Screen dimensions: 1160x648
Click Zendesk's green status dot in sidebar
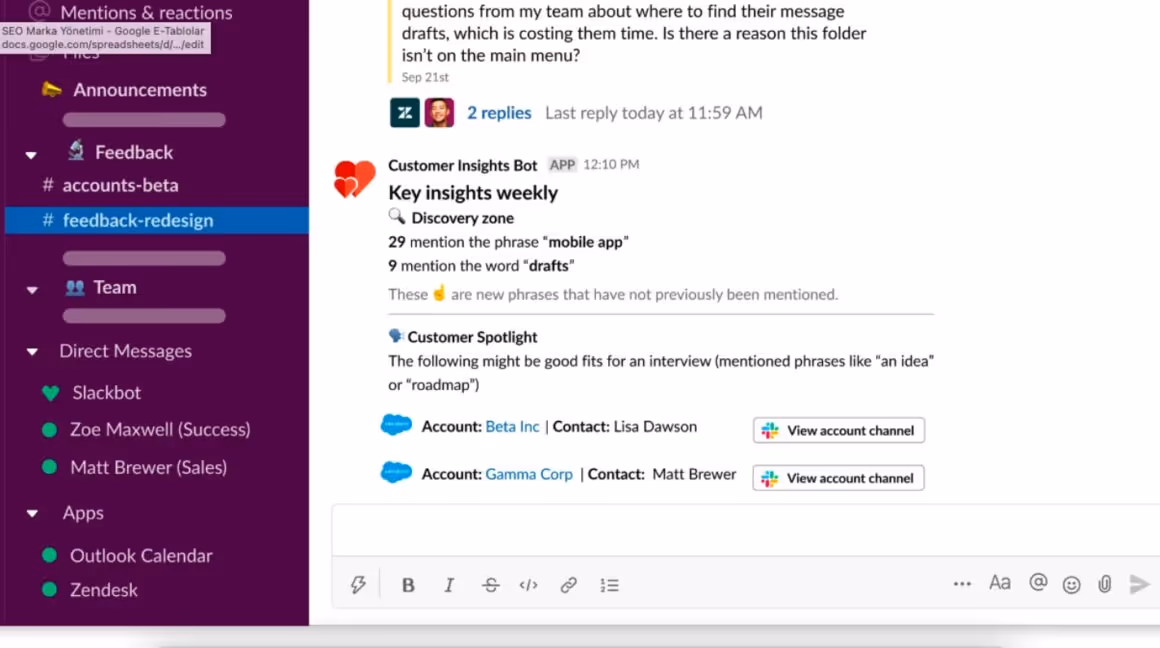(x=50, y=590)
